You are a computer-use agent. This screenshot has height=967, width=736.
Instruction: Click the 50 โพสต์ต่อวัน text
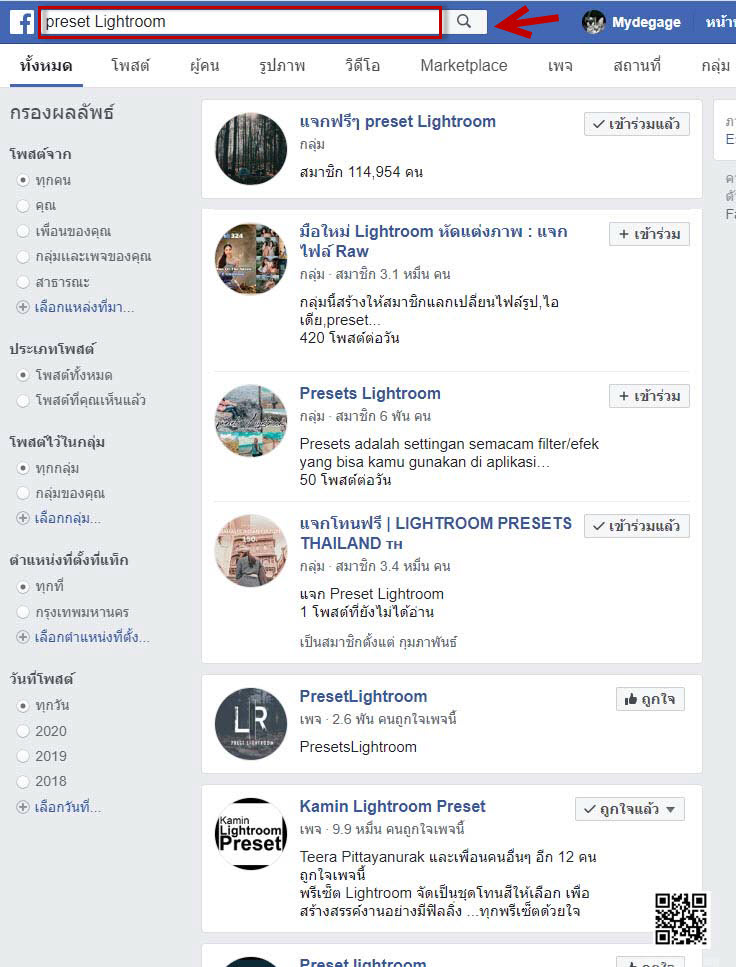(345, 480)
